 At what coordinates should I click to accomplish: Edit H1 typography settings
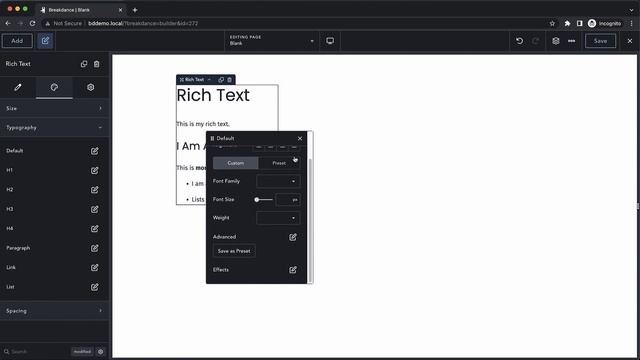click(94, 170)
